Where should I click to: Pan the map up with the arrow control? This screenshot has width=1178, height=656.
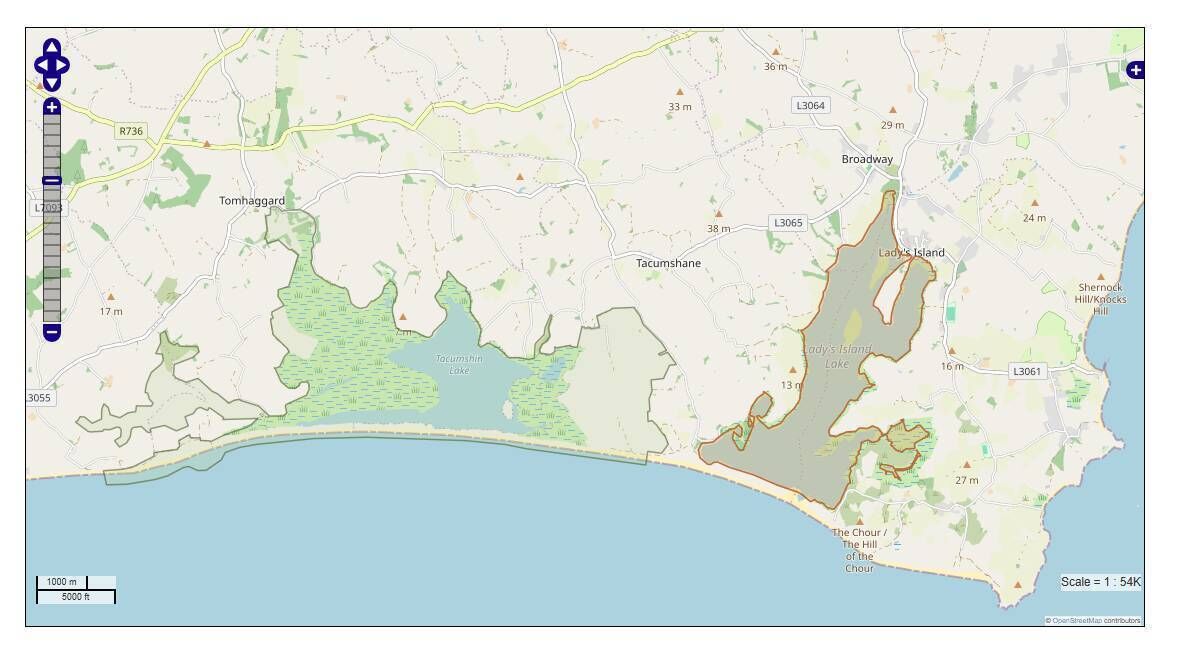tap(51, 47)
